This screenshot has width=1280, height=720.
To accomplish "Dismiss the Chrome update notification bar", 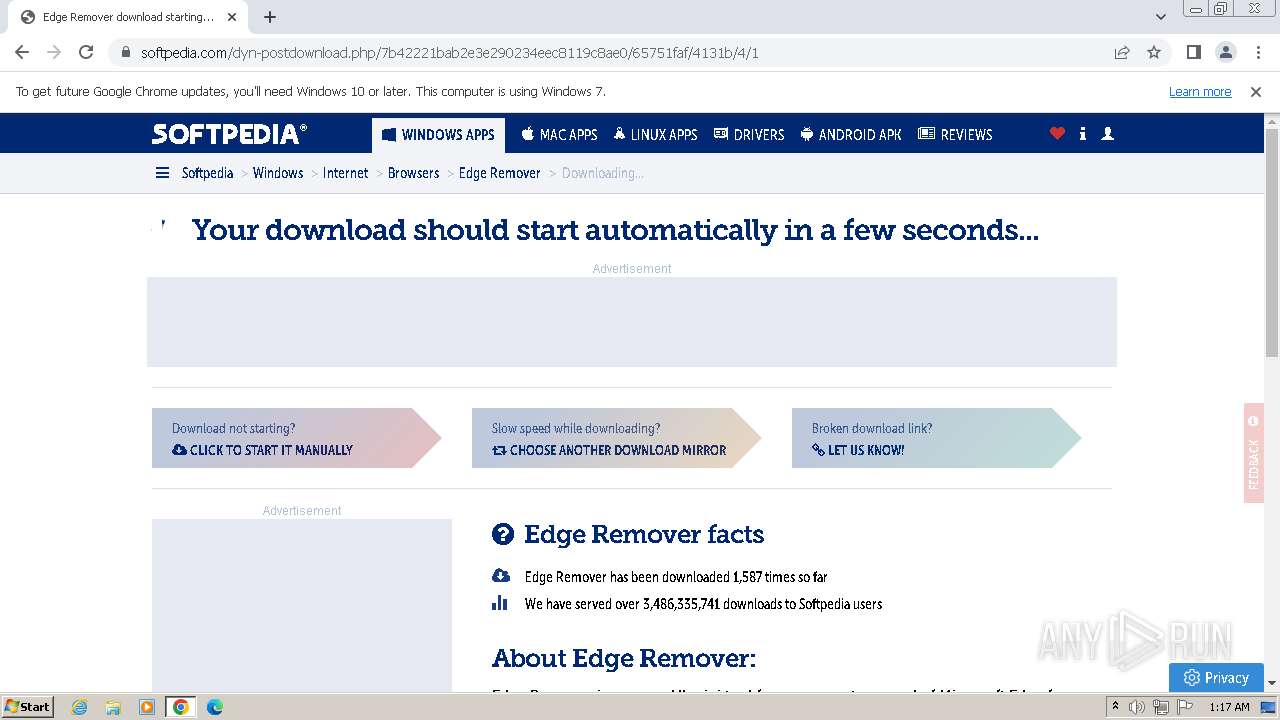I will click(x=1256, y=91).
